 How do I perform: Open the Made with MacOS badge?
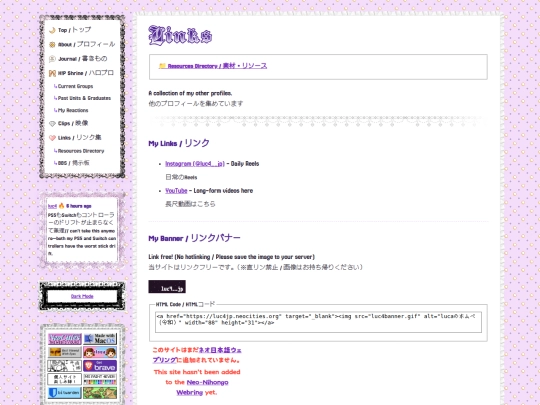(x=100, y=339)
